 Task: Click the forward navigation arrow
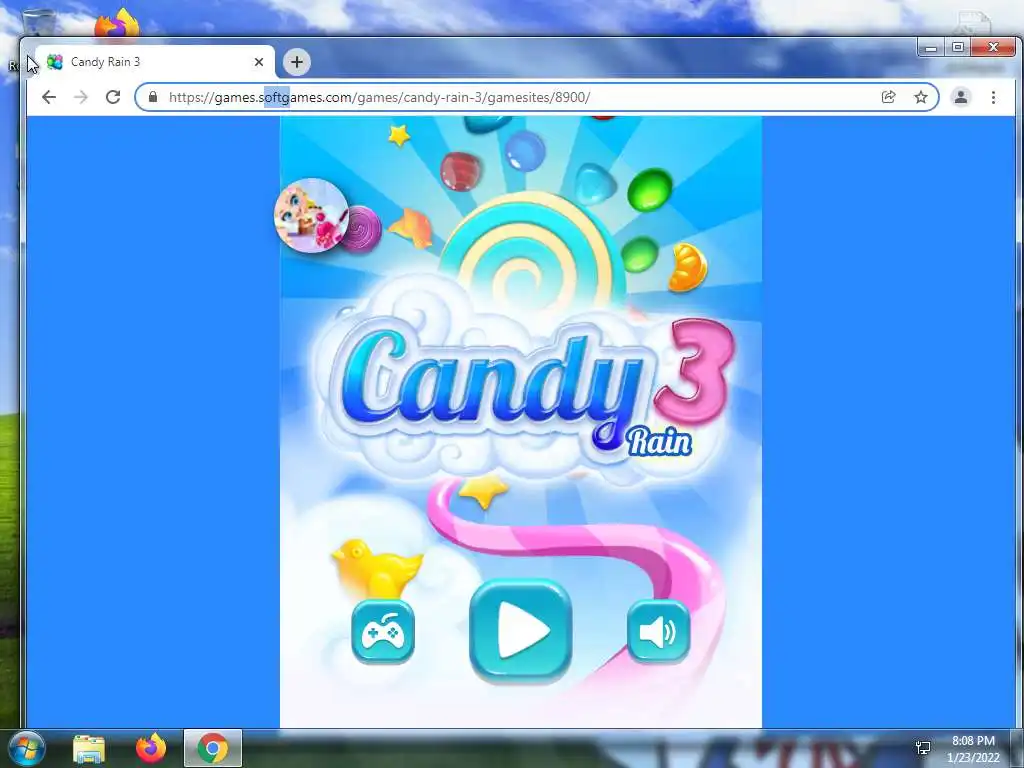click(81, 97)
